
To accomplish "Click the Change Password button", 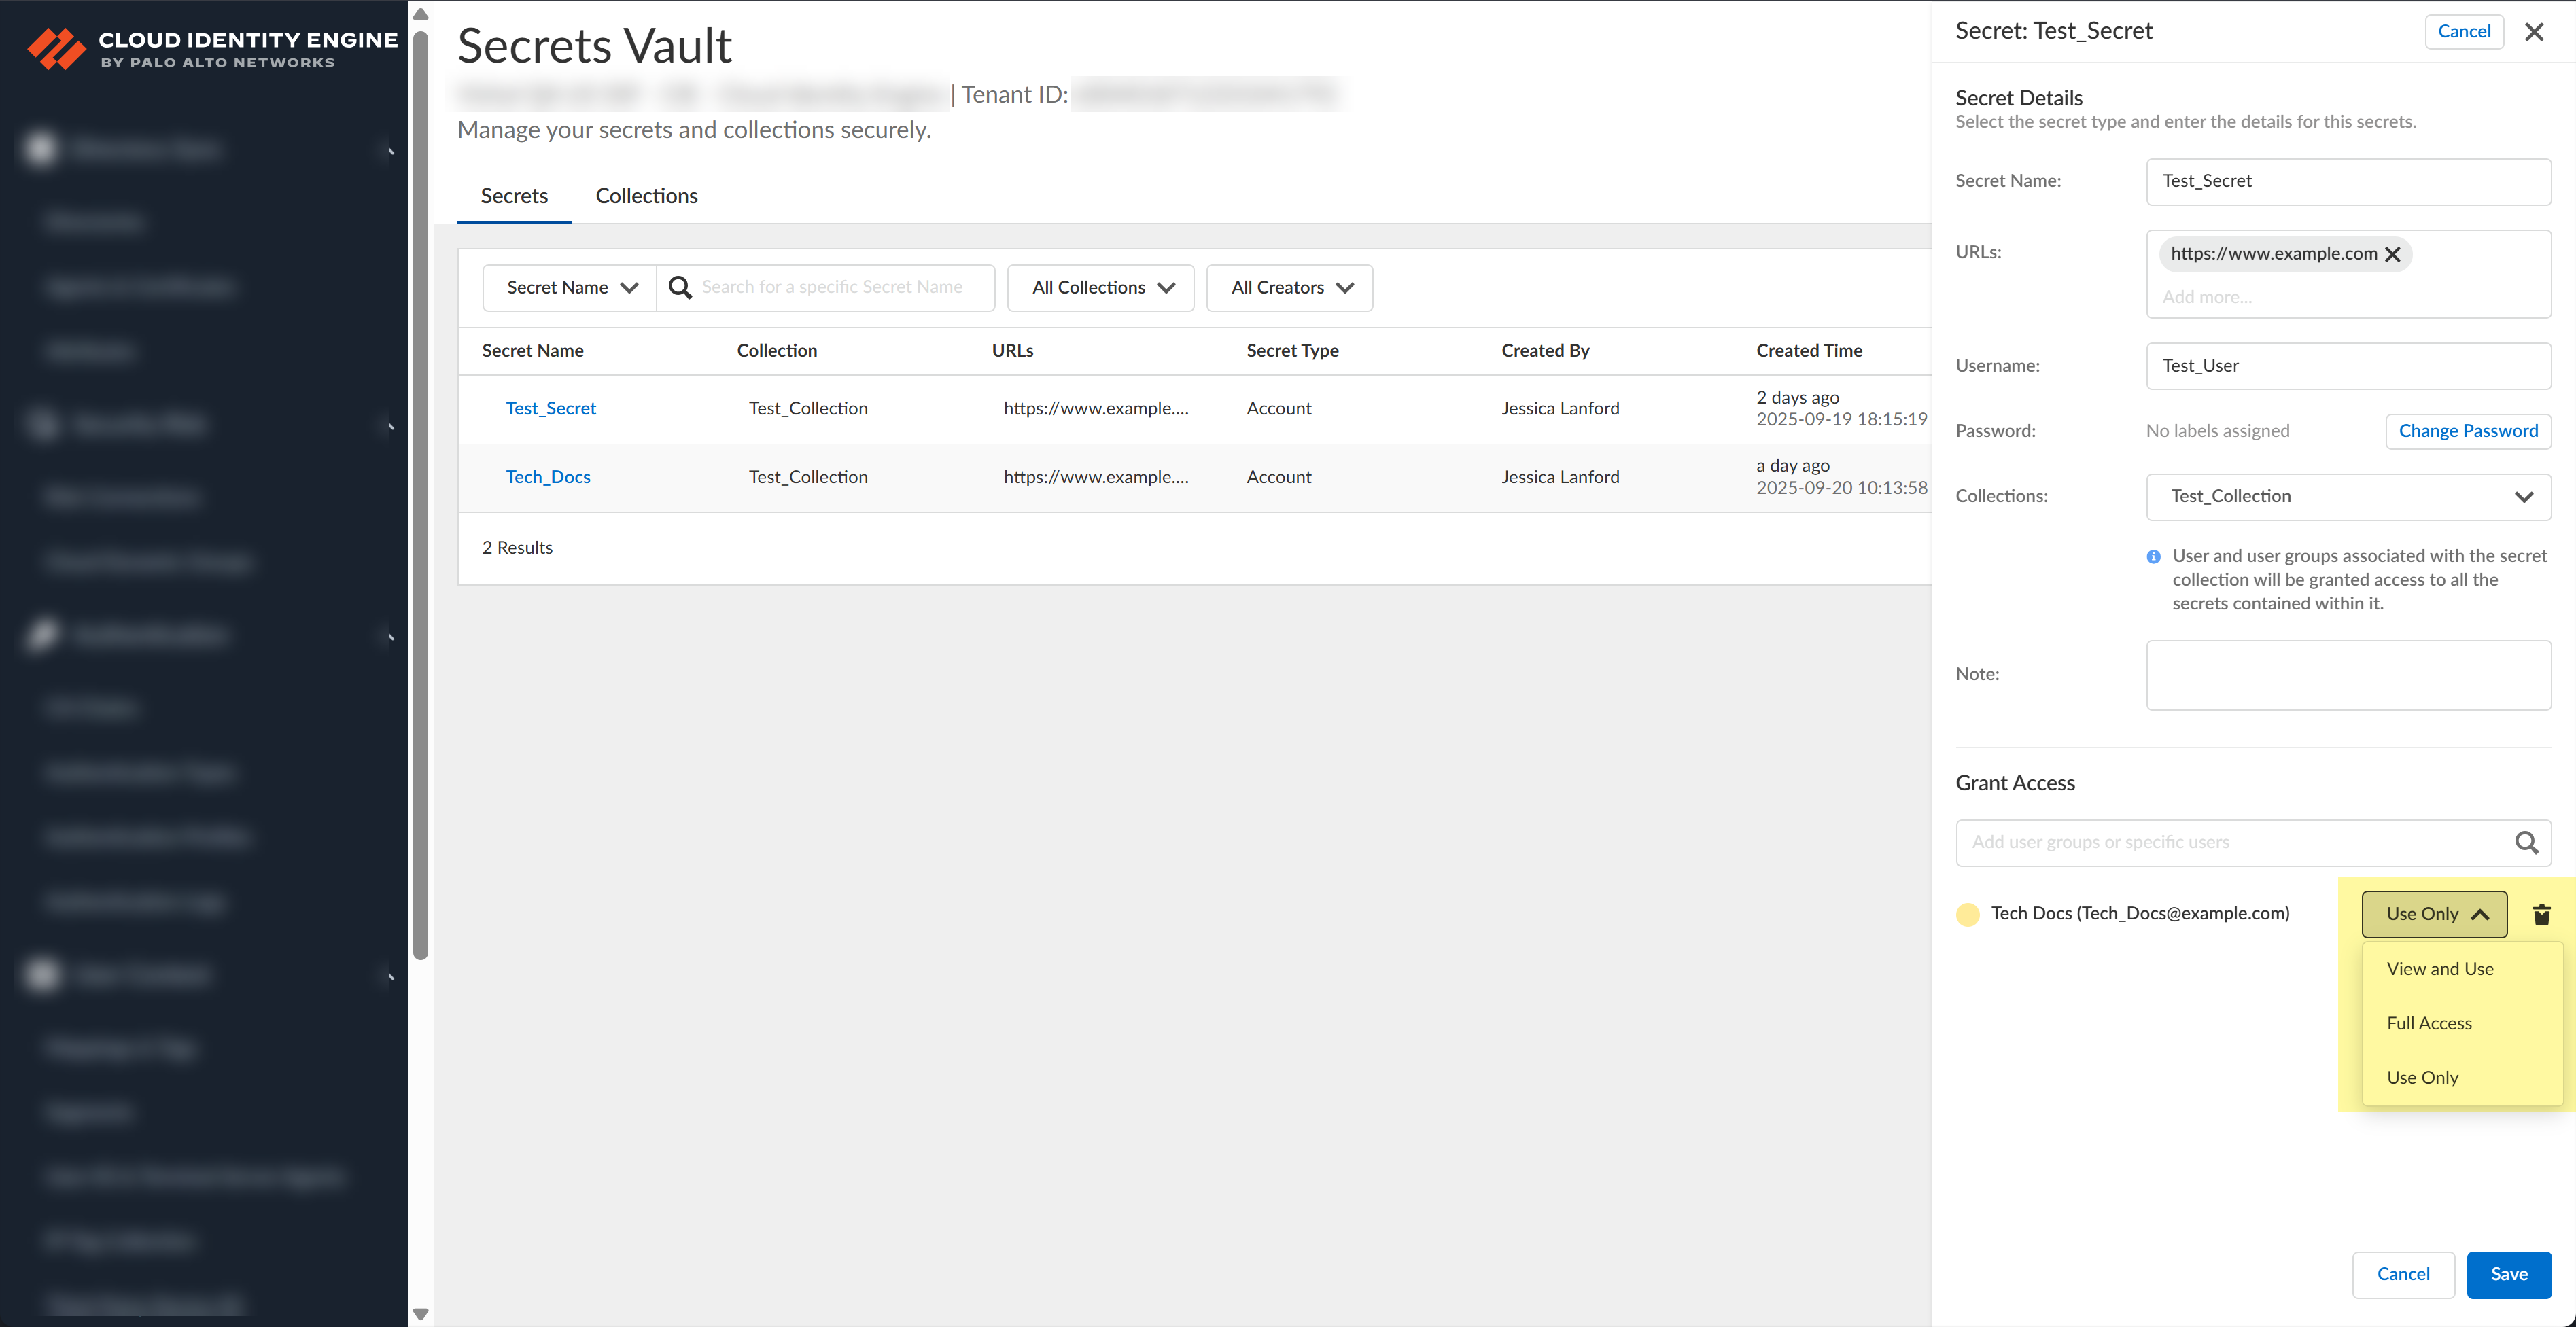I will pos(2467,431).
